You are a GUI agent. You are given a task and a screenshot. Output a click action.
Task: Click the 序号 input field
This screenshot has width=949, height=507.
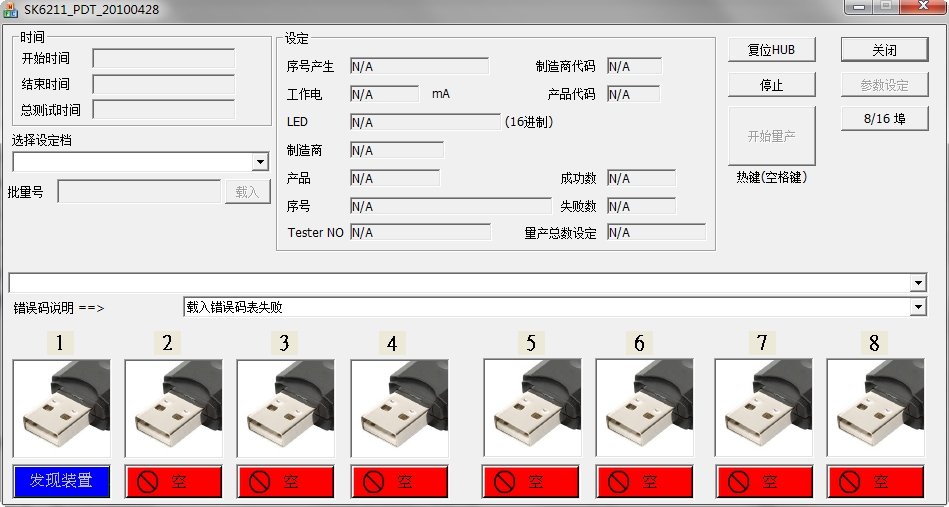click(x=450, y=206)
